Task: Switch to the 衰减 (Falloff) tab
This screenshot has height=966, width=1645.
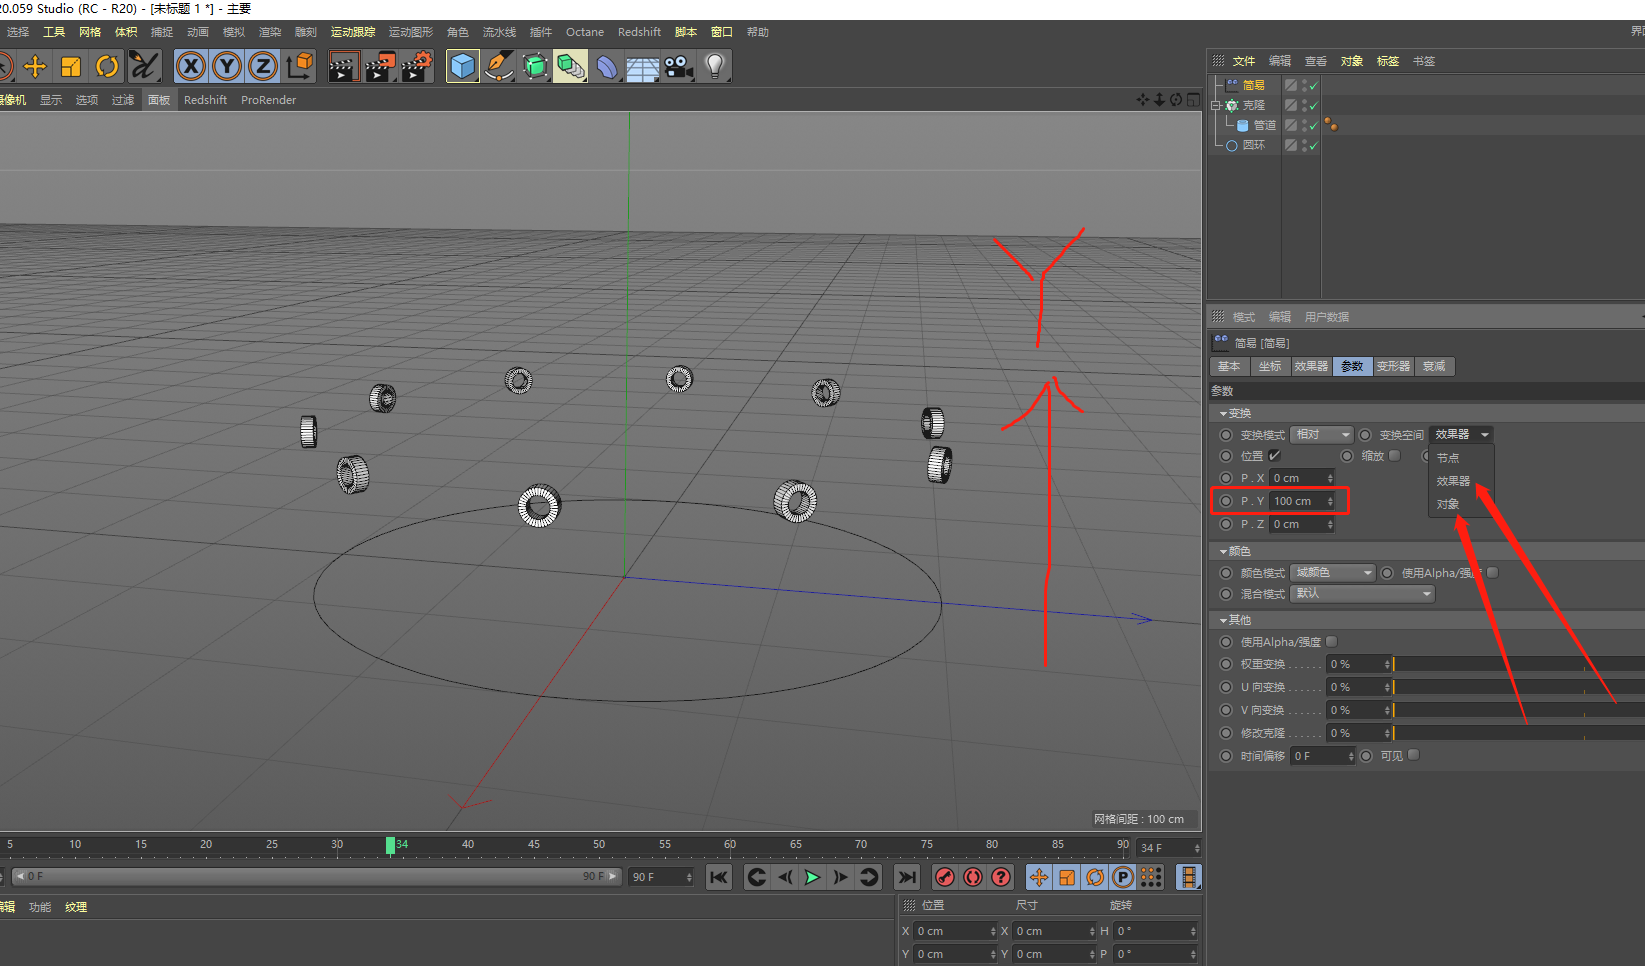Action: pyautogui.click(x=1434, y=366)
